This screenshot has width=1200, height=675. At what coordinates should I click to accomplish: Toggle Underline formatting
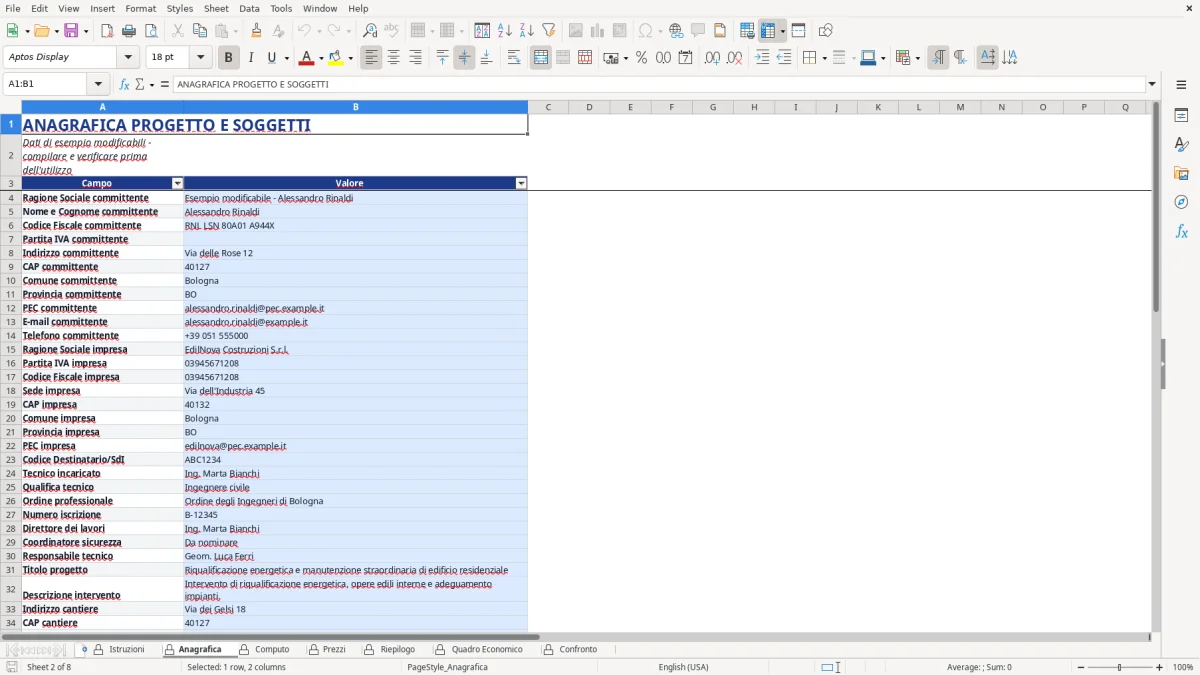click(272, 58)
